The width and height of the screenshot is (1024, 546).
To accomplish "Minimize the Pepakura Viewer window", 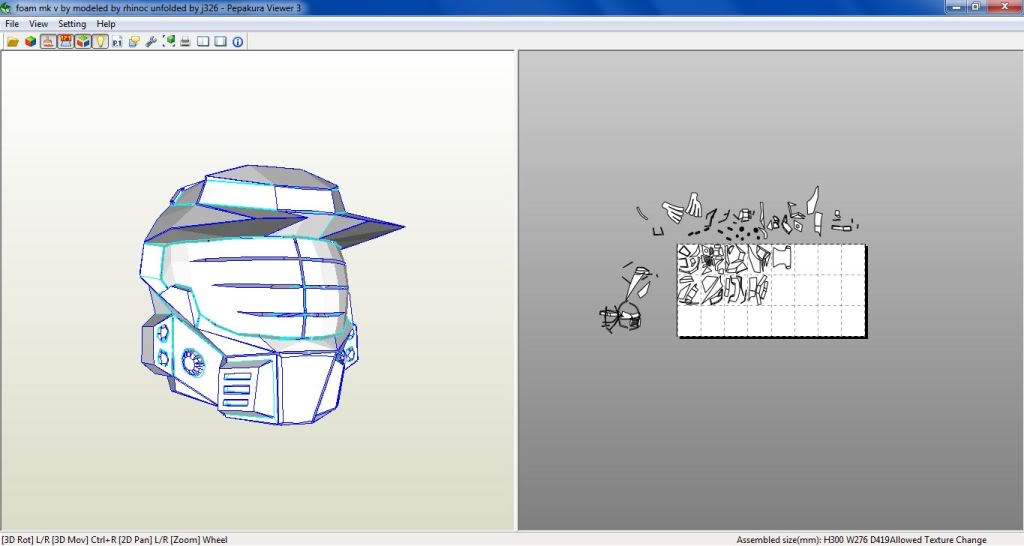I will 957,7.
